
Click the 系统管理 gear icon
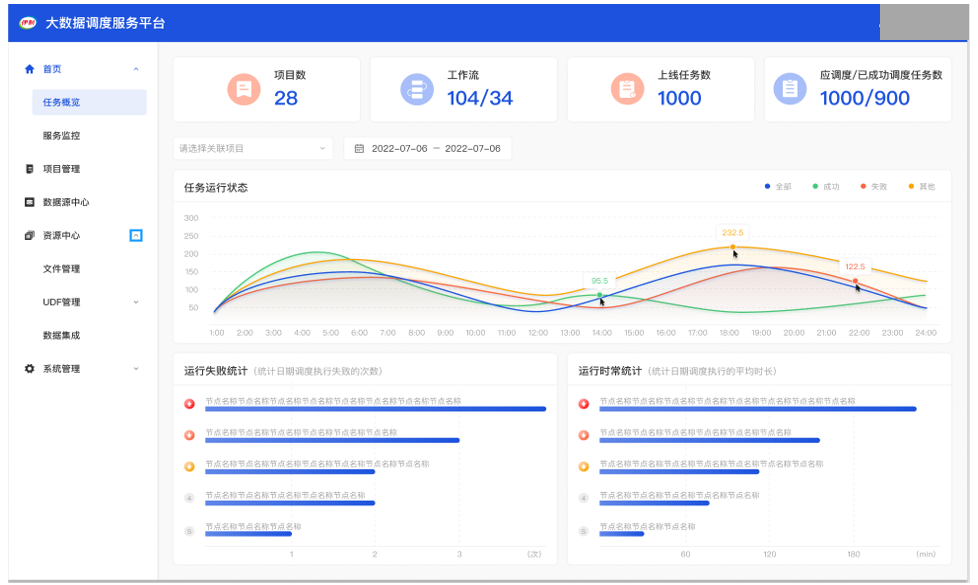[x=29, y=369]
